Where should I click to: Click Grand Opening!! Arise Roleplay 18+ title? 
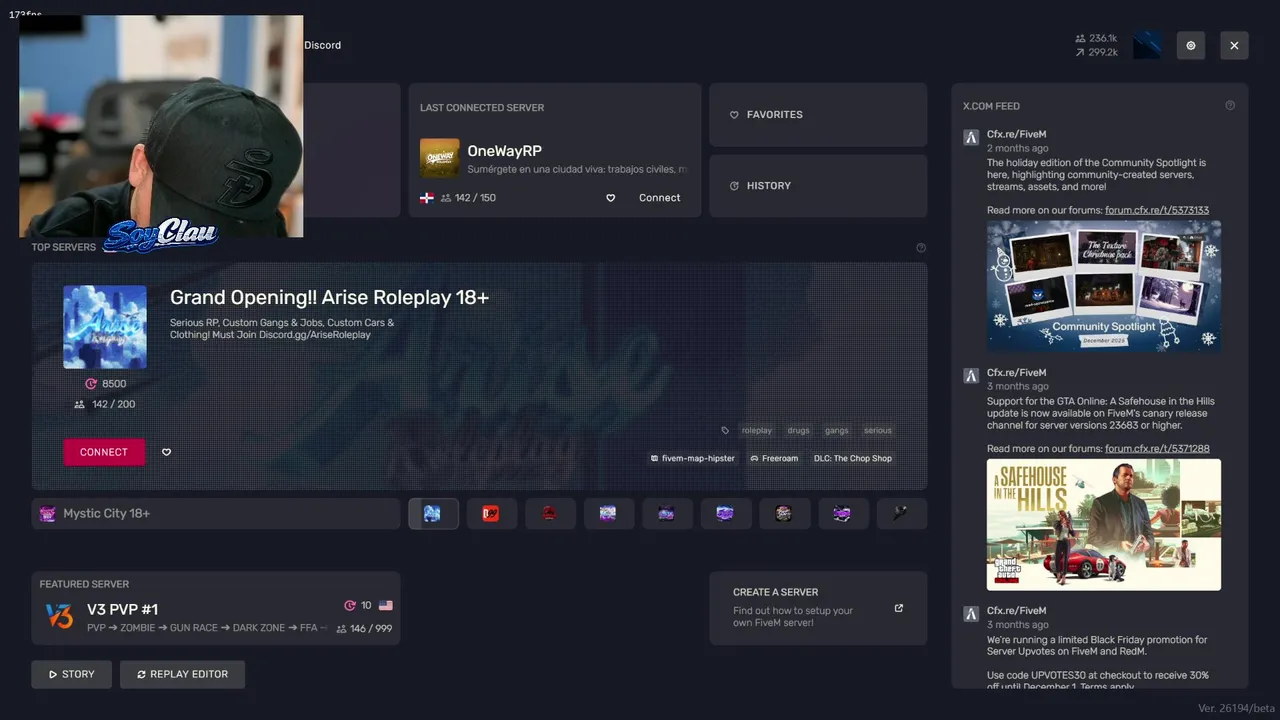point(329,297)
